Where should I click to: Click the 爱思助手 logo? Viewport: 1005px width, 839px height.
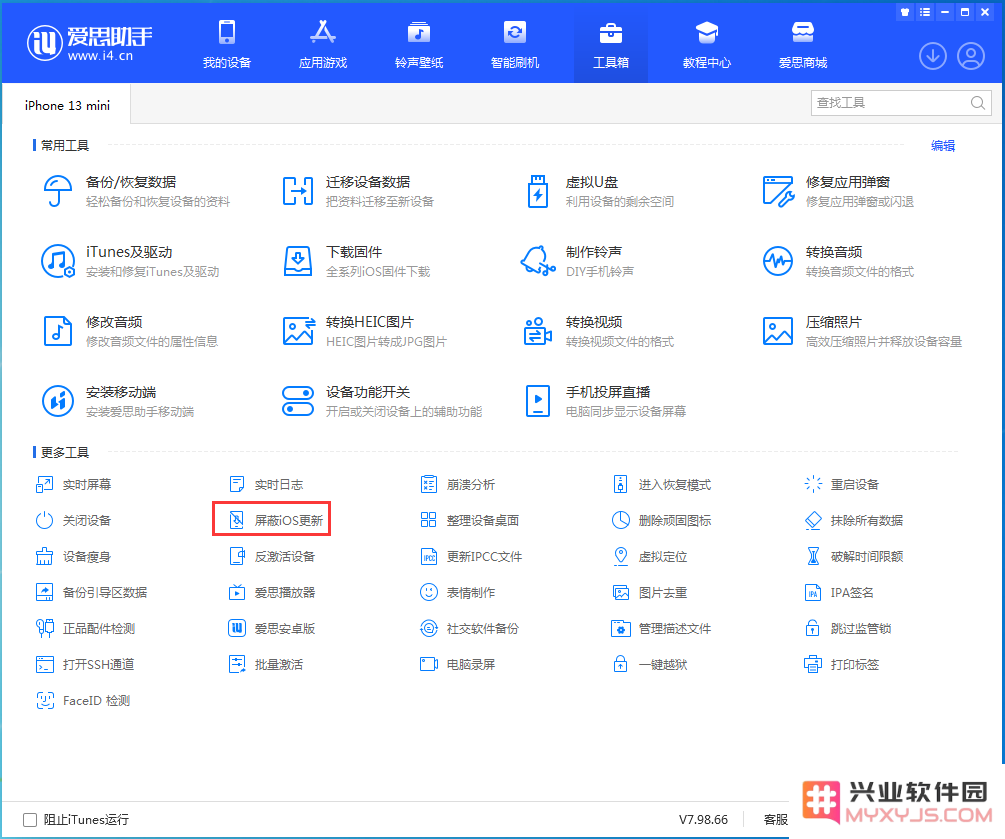pyautogui.click(x=90, y=44)
